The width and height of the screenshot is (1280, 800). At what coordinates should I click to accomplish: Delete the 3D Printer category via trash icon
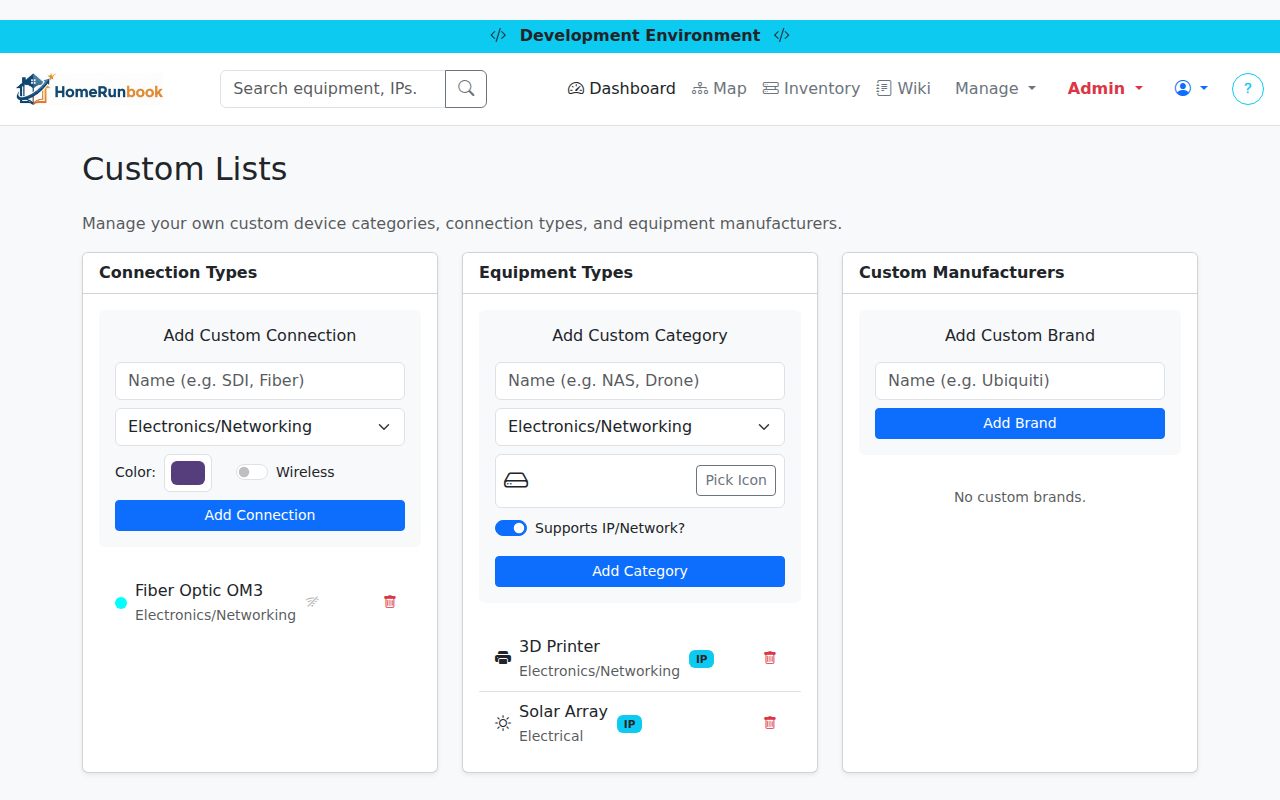(769, 657)
